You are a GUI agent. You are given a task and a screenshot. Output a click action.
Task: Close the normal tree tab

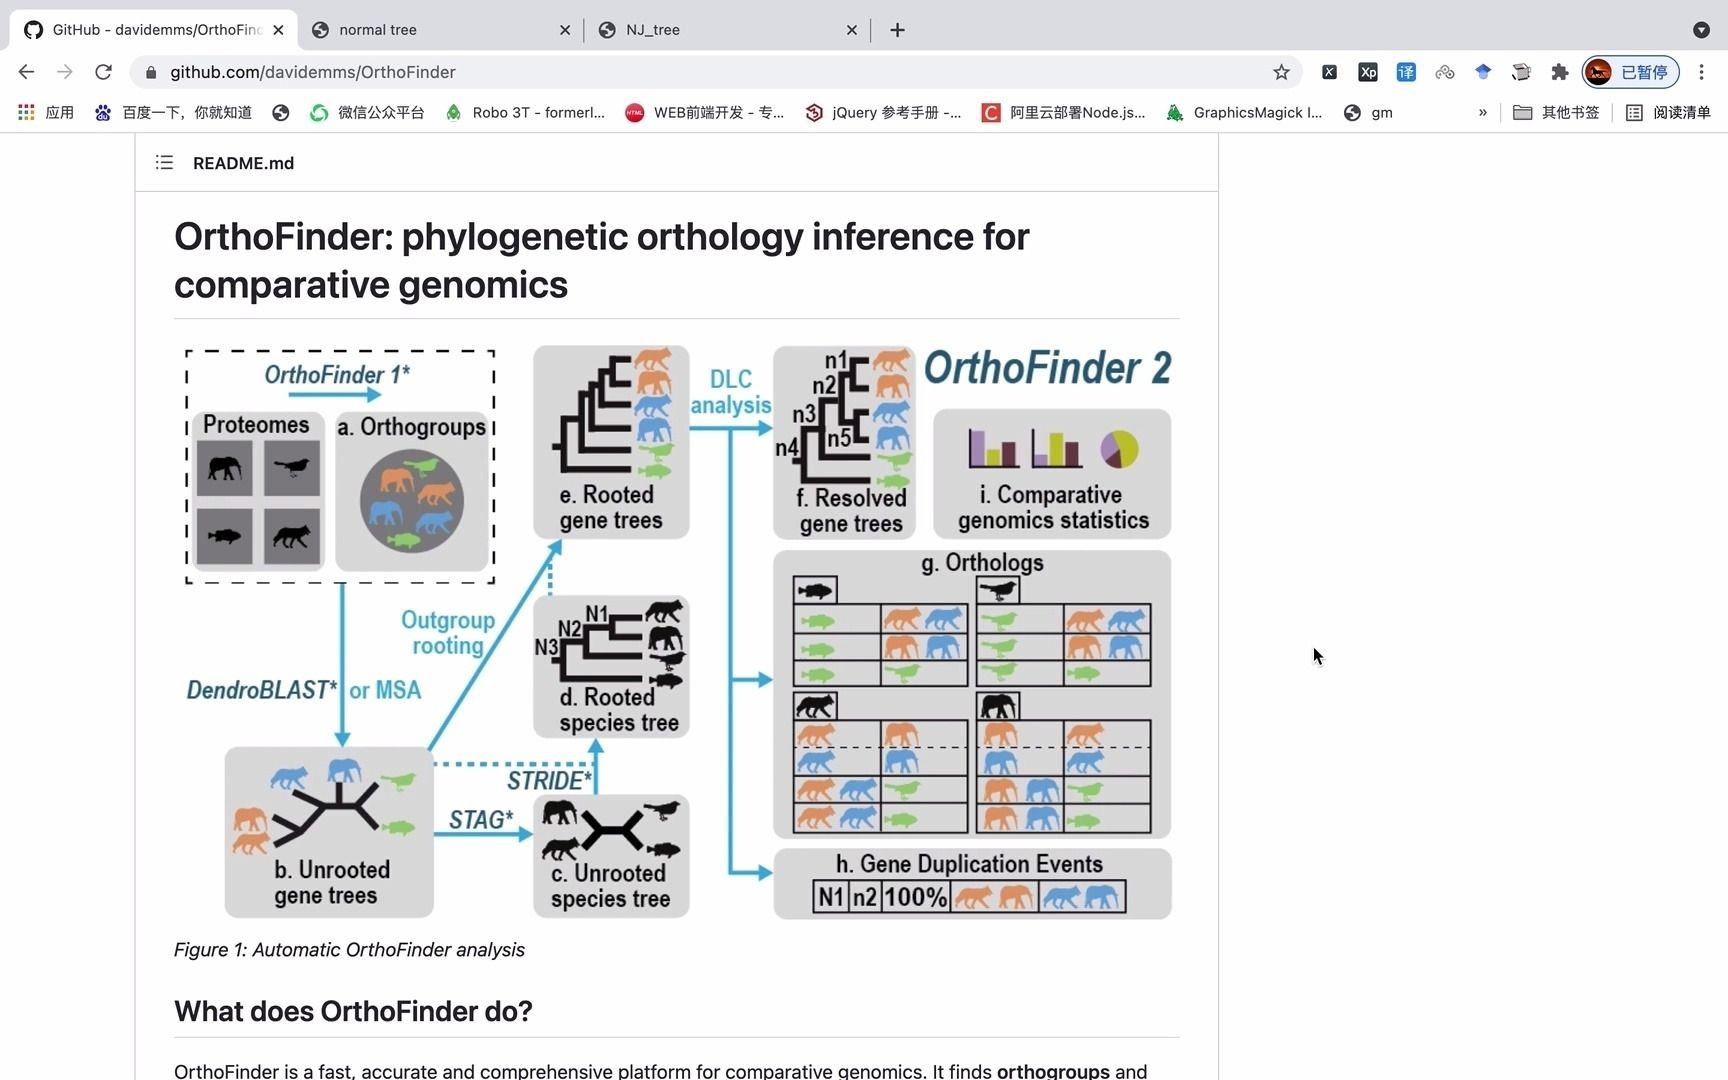pyautogui.click(x=565, y=30)
